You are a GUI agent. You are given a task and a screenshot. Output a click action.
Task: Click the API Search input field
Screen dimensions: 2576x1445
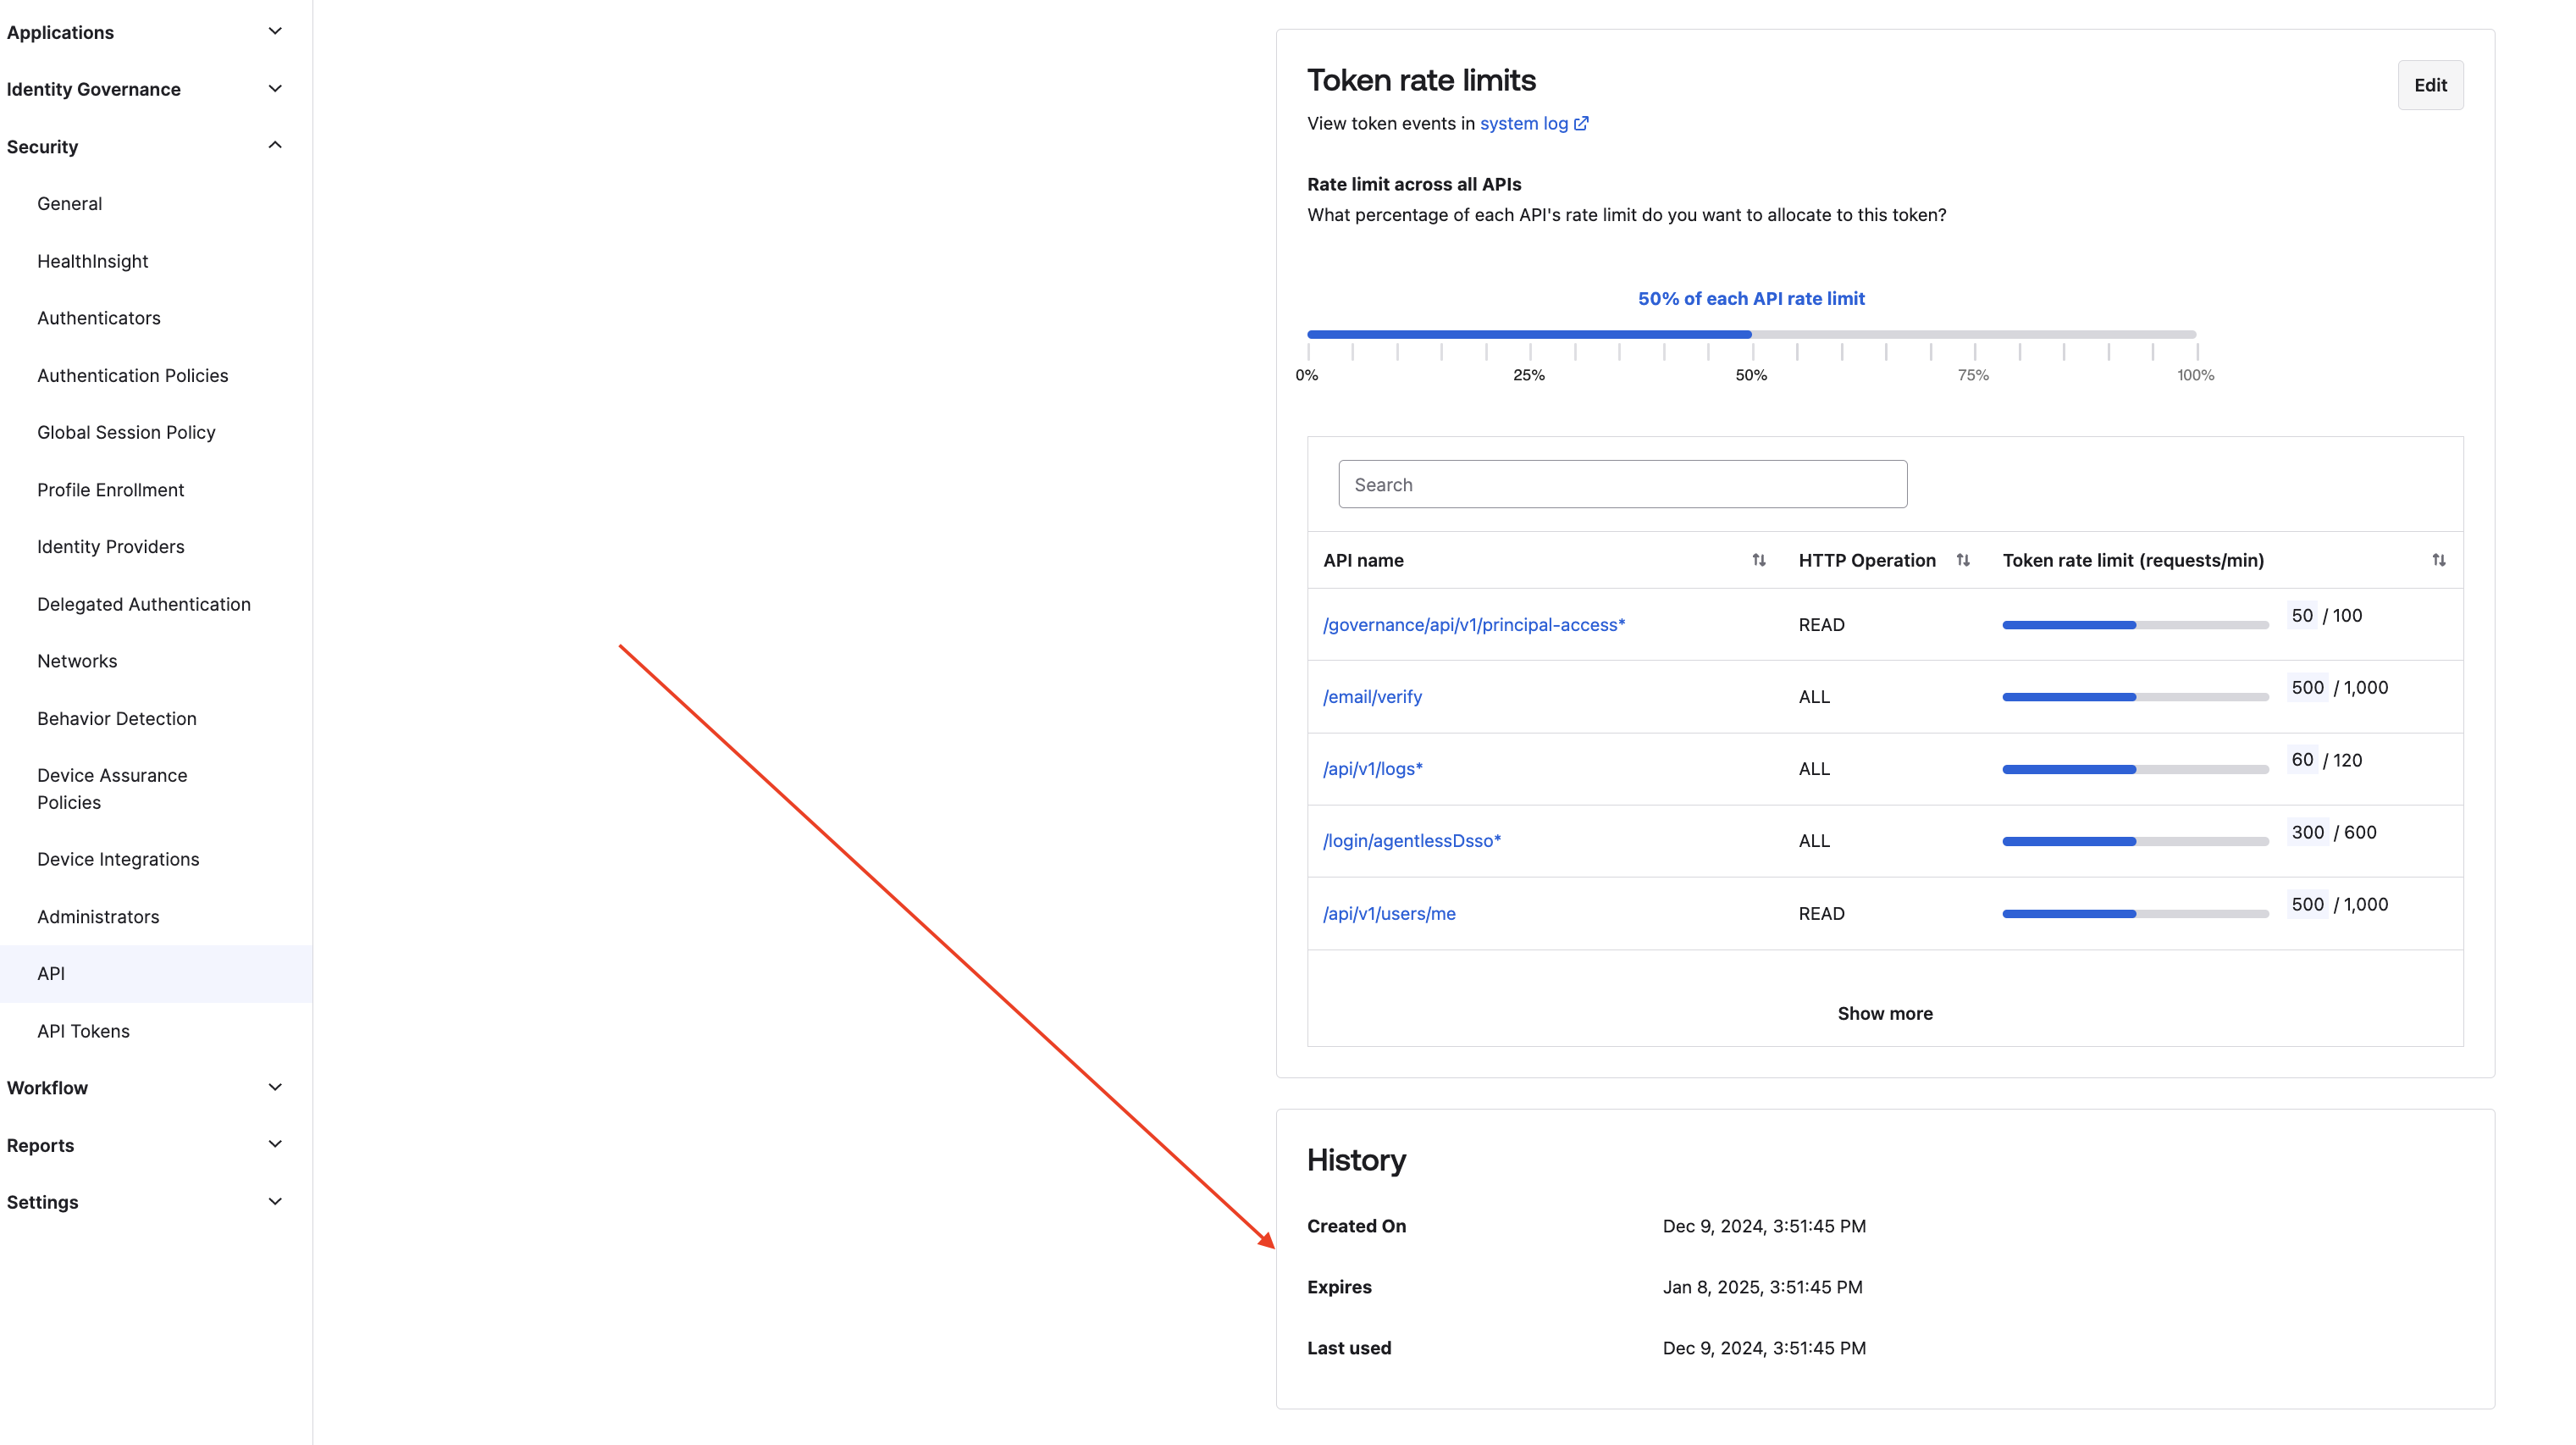pyautogui.click(x=1622, y=484)
